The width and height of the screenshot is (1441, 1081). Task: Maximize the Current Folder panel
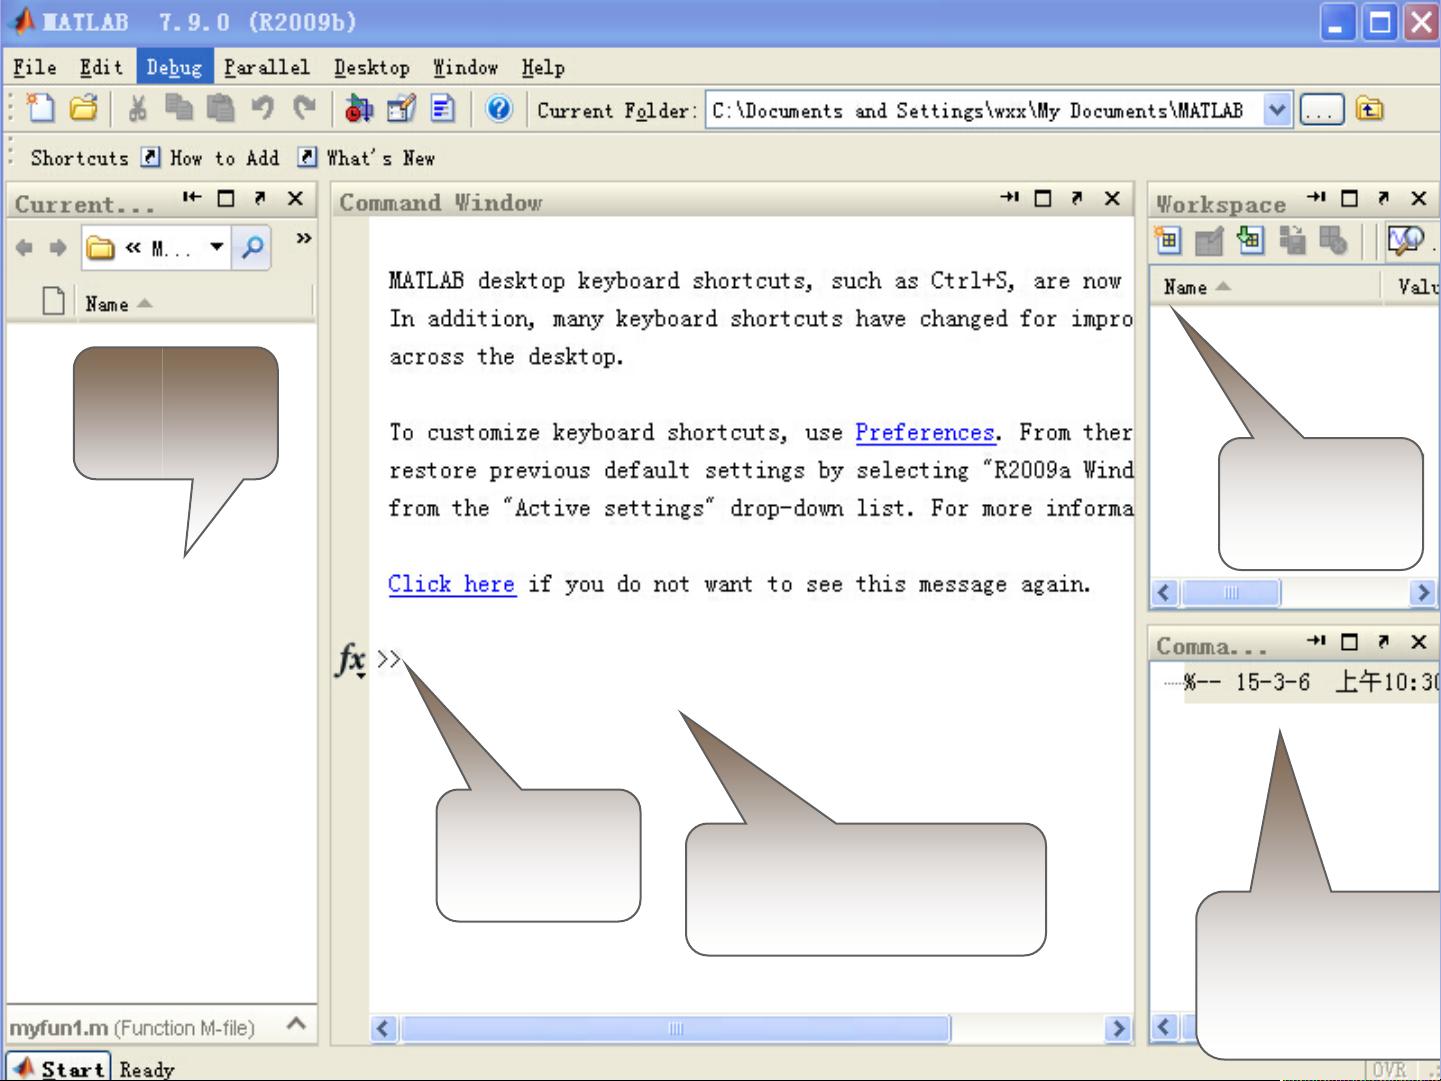226,198
